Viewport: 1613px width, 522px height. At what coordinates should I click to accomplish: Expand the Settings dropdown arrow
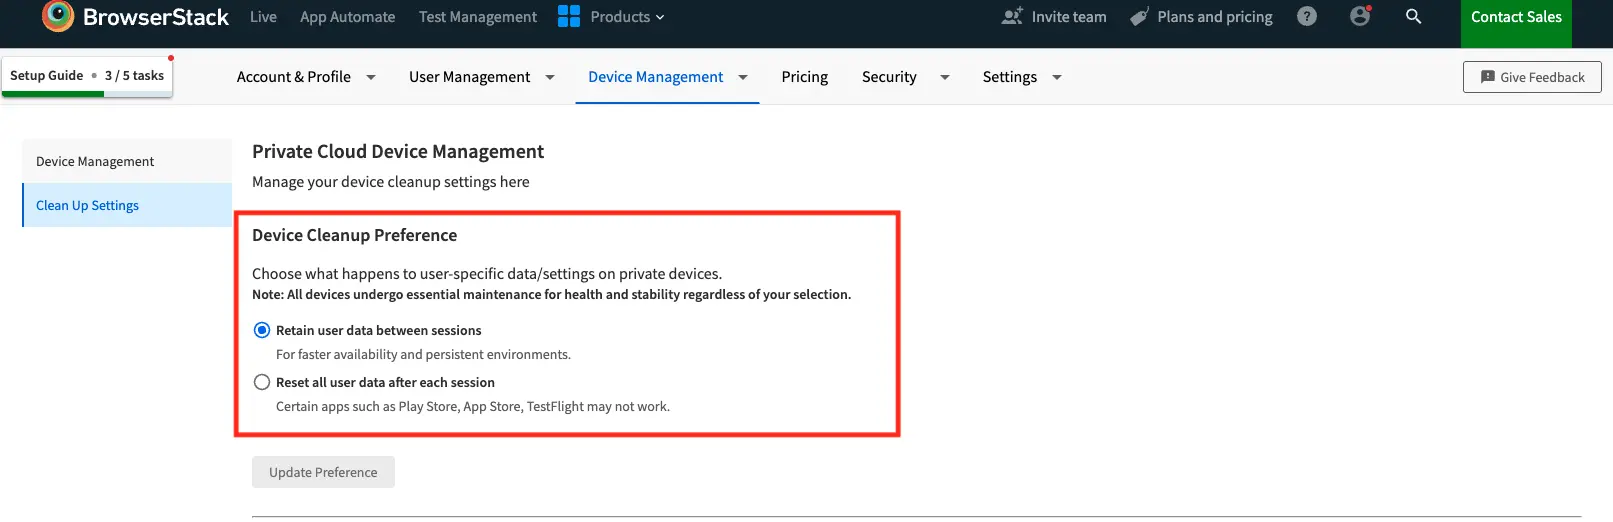point(1057,77)
